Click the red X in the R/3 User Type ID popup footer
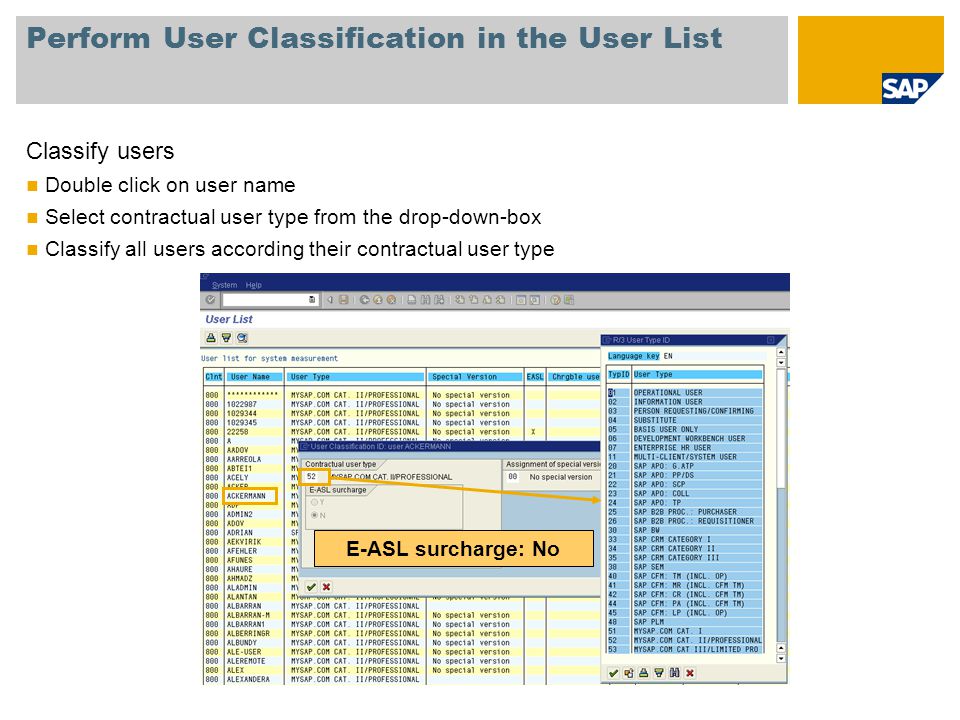This screenshot has width=960, height=720. (690, 673)
